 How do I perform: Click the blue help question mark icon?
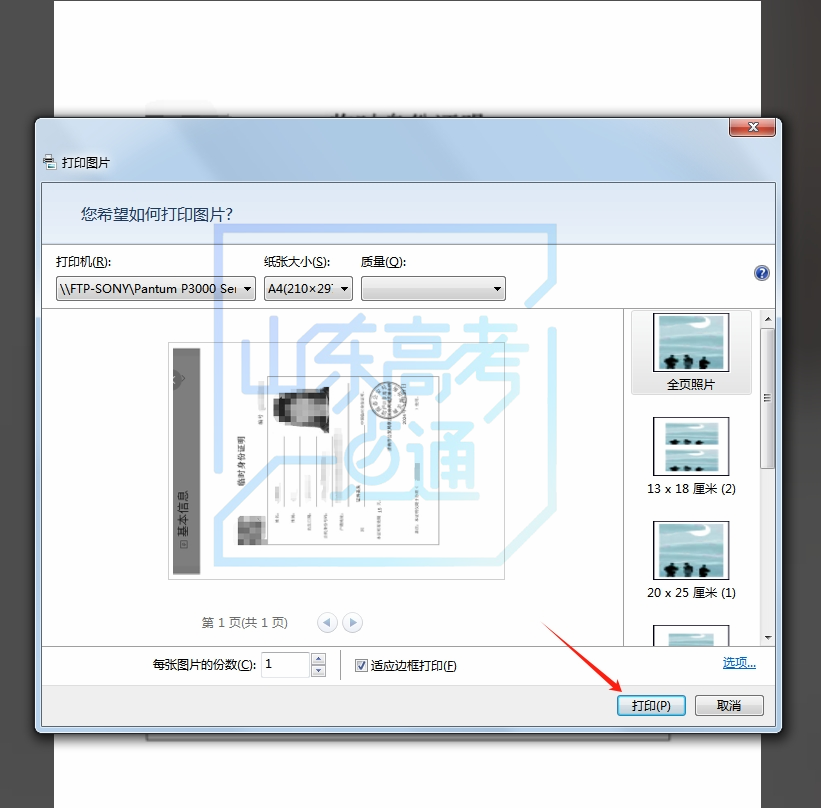pos(761,273)
